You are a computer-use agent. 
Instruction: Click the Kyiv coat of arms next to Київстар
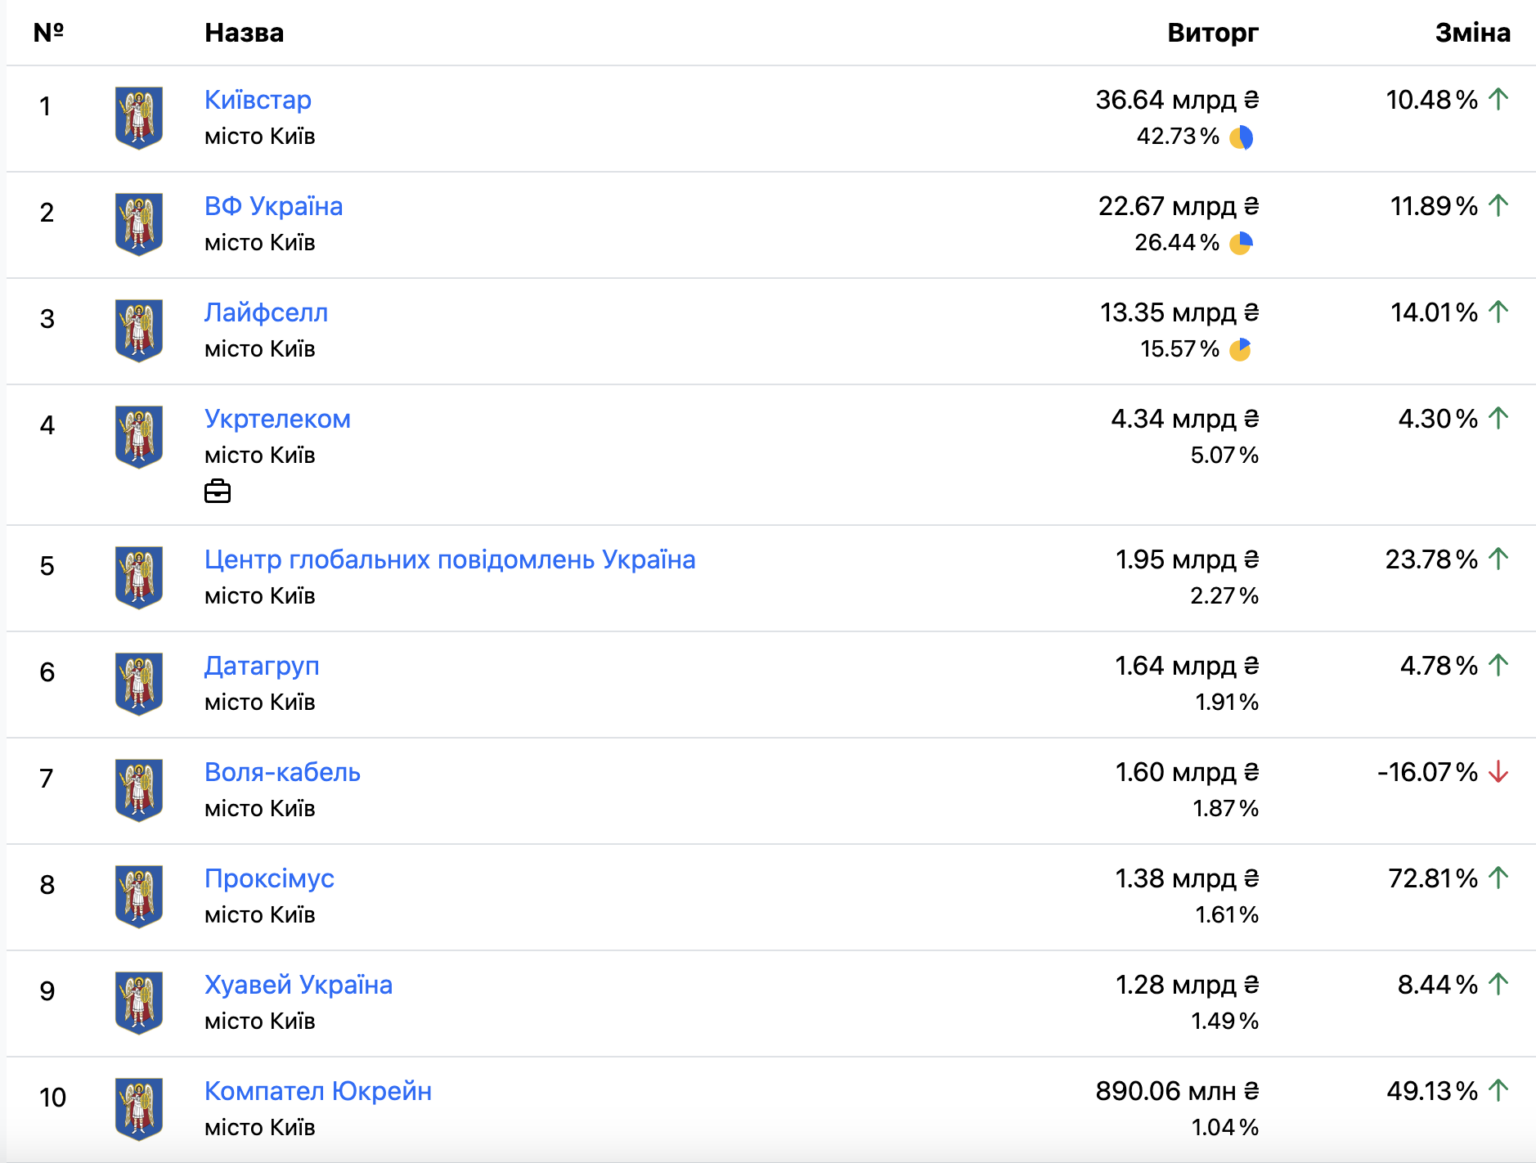coord(139,118)
